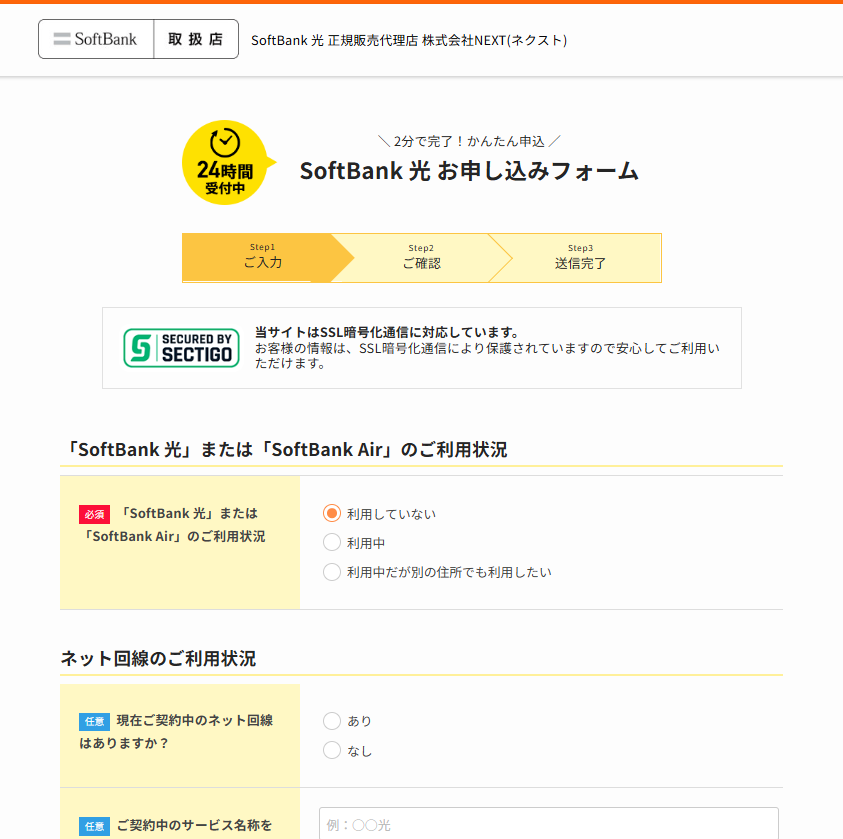
Task: Click the 任意 badge beside 現在ご契約中のネット回線
Action: (x=94, y=721)
